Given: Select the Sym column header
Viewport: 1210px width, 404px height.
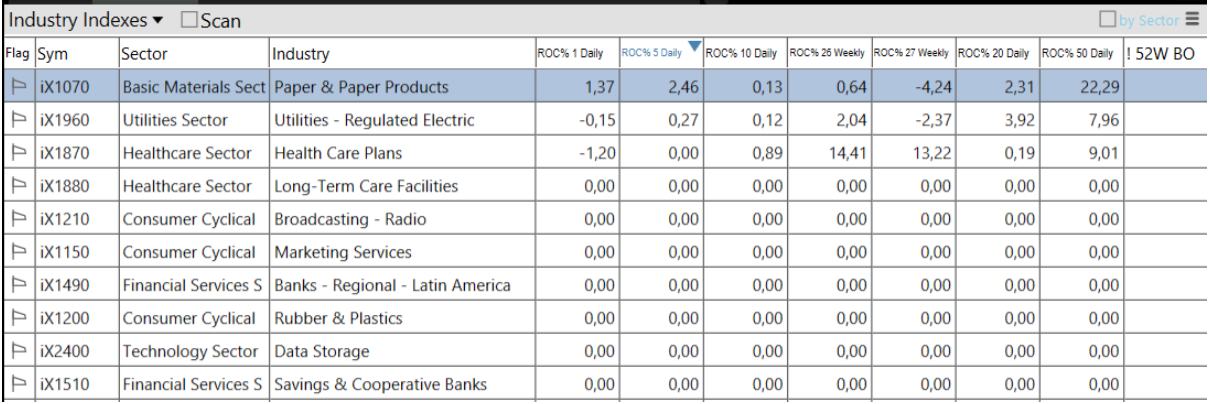Looking at the screenshot, I should click(x=52, y=54).
